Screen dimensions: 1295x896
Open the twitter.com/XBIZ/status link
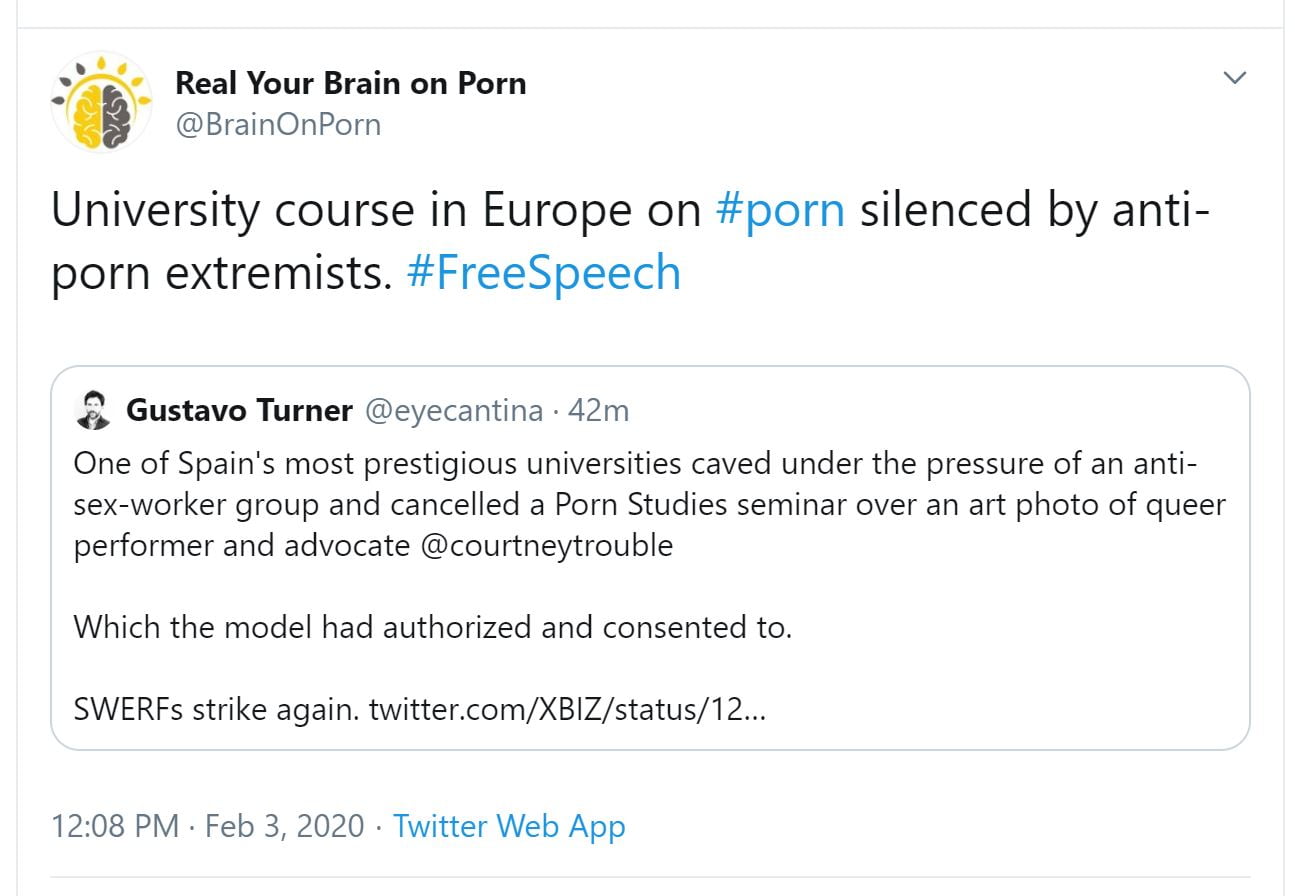click(567, 710)
